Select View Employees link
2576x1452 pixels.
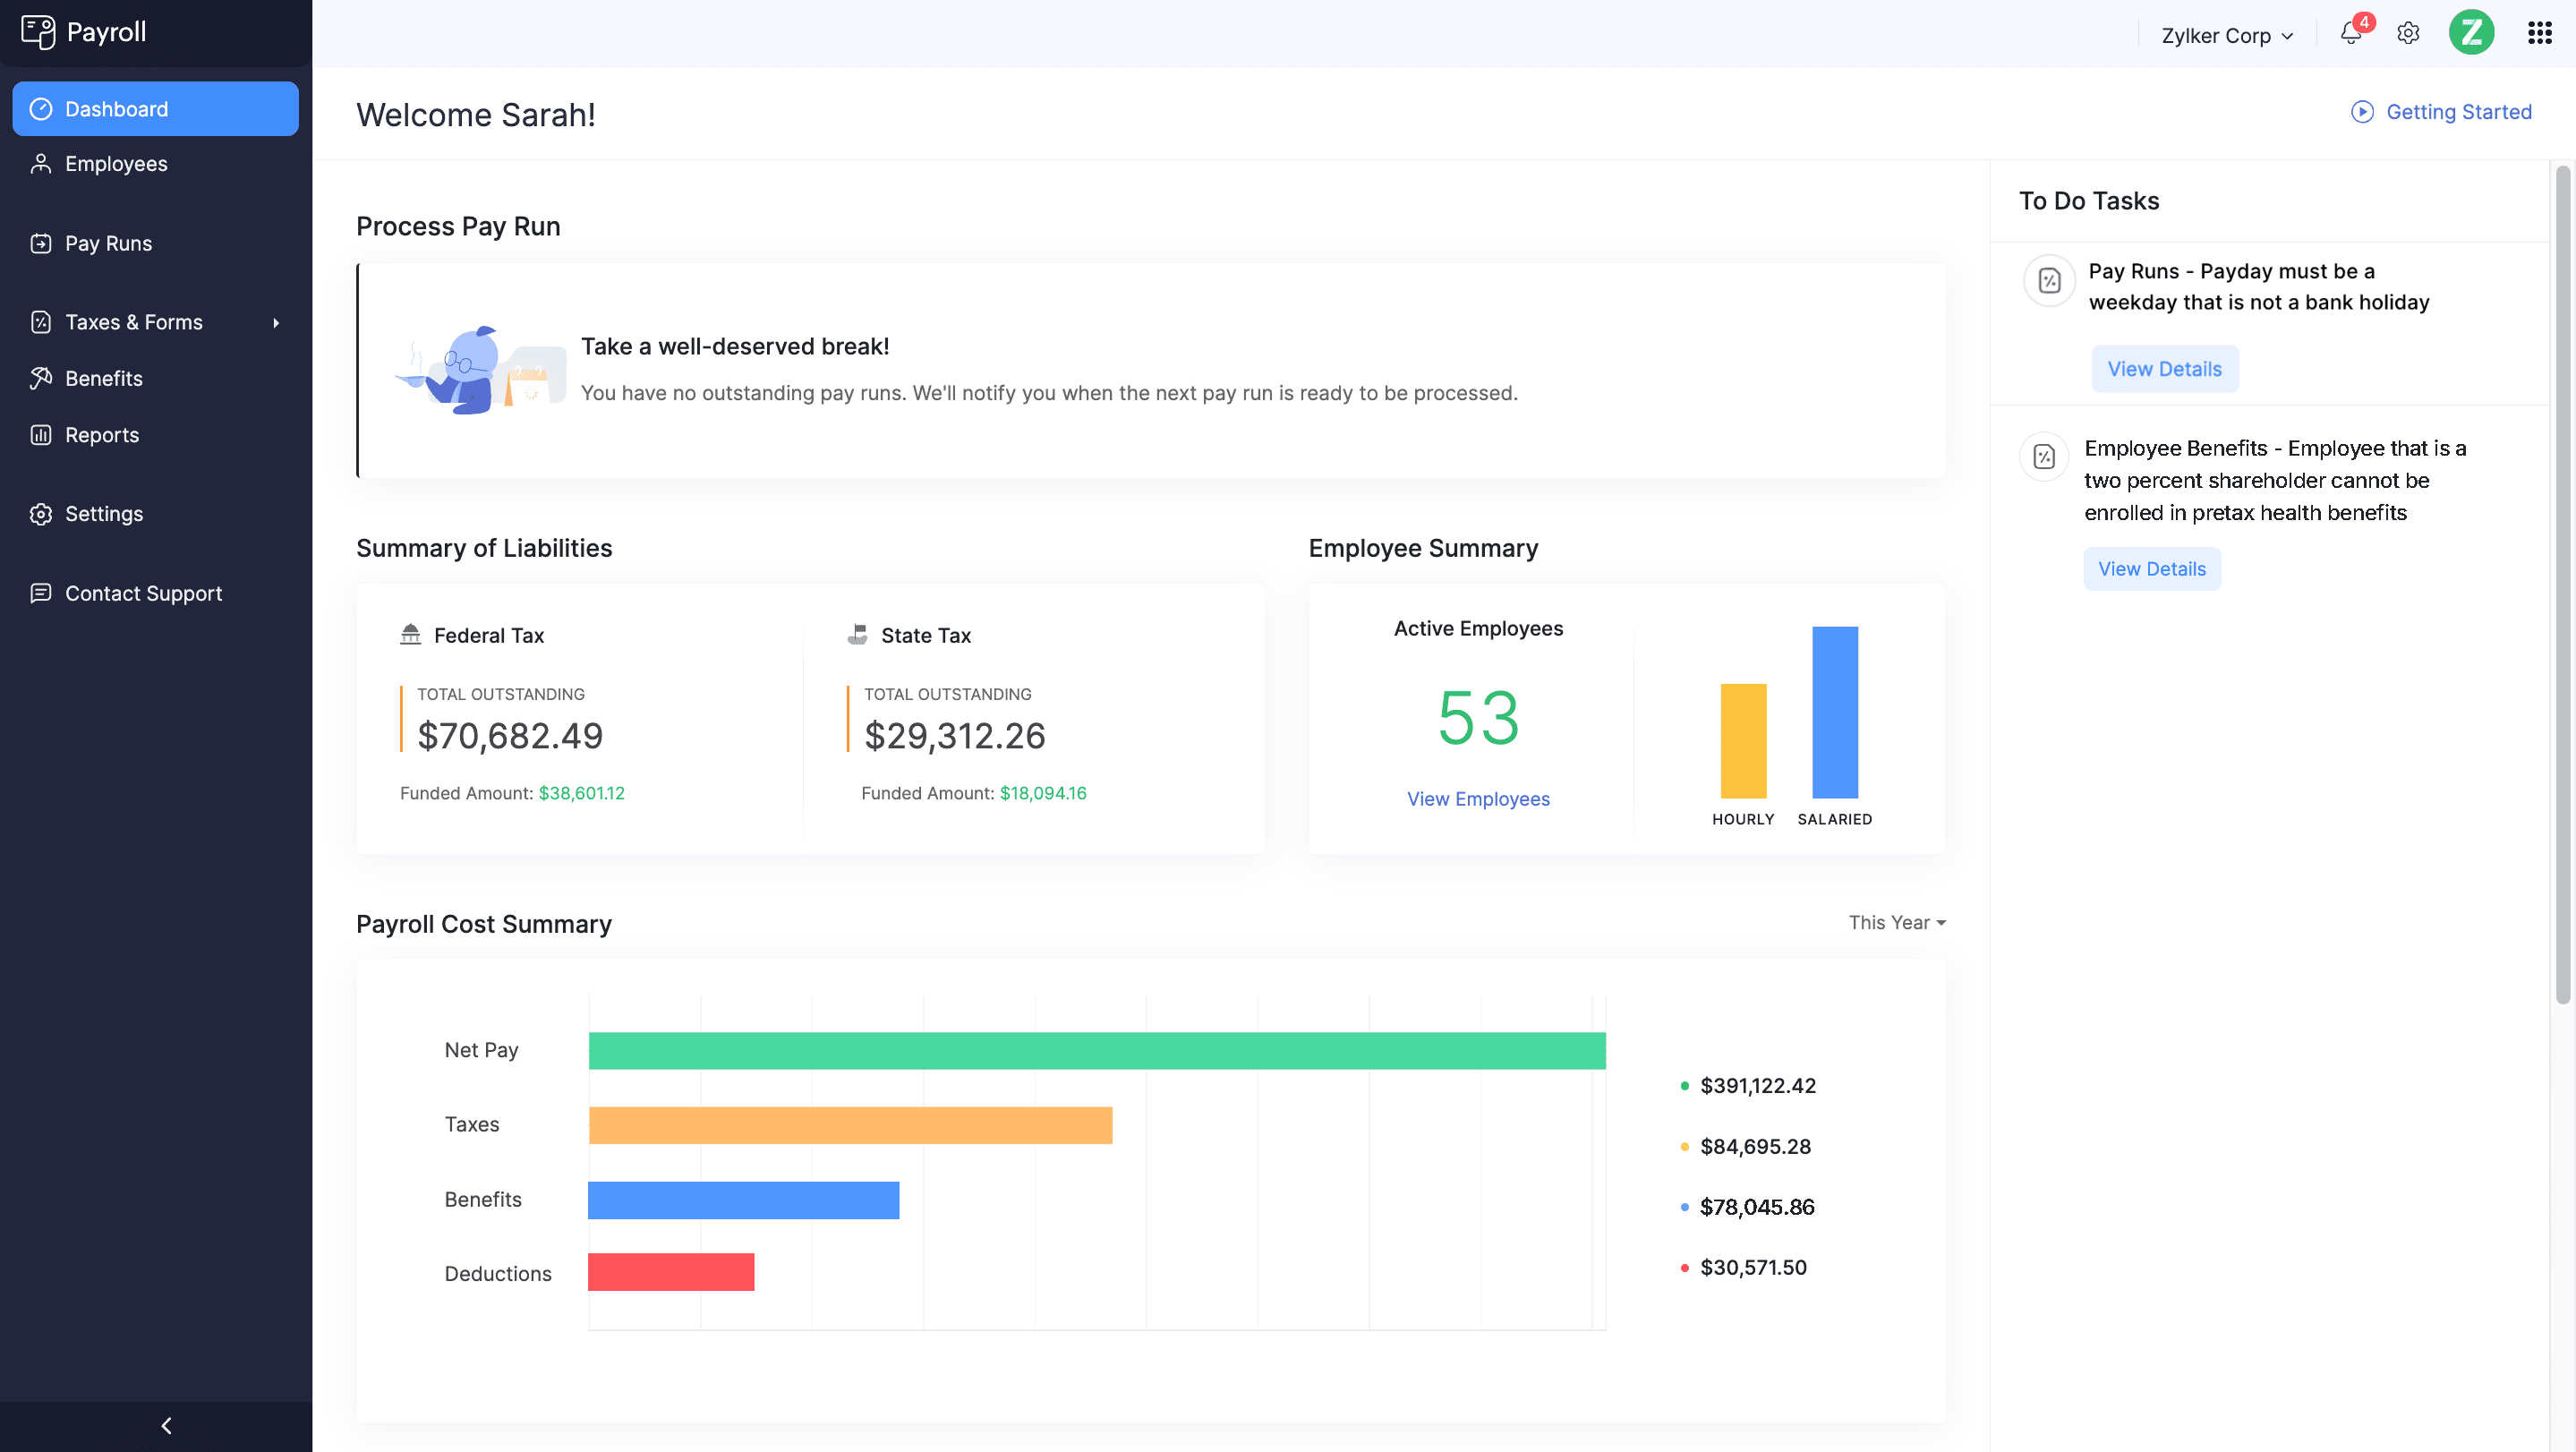click(x=1478, y=798)
